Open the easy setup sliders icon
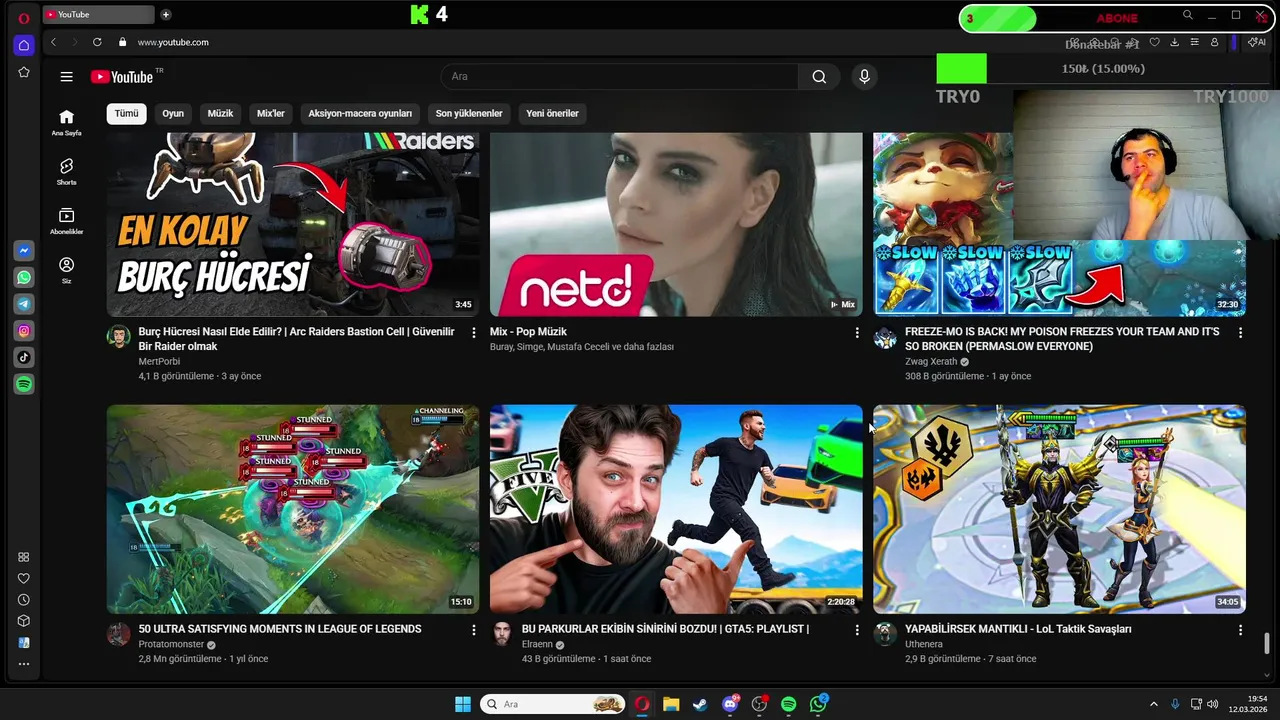 tap(1194, 42)
